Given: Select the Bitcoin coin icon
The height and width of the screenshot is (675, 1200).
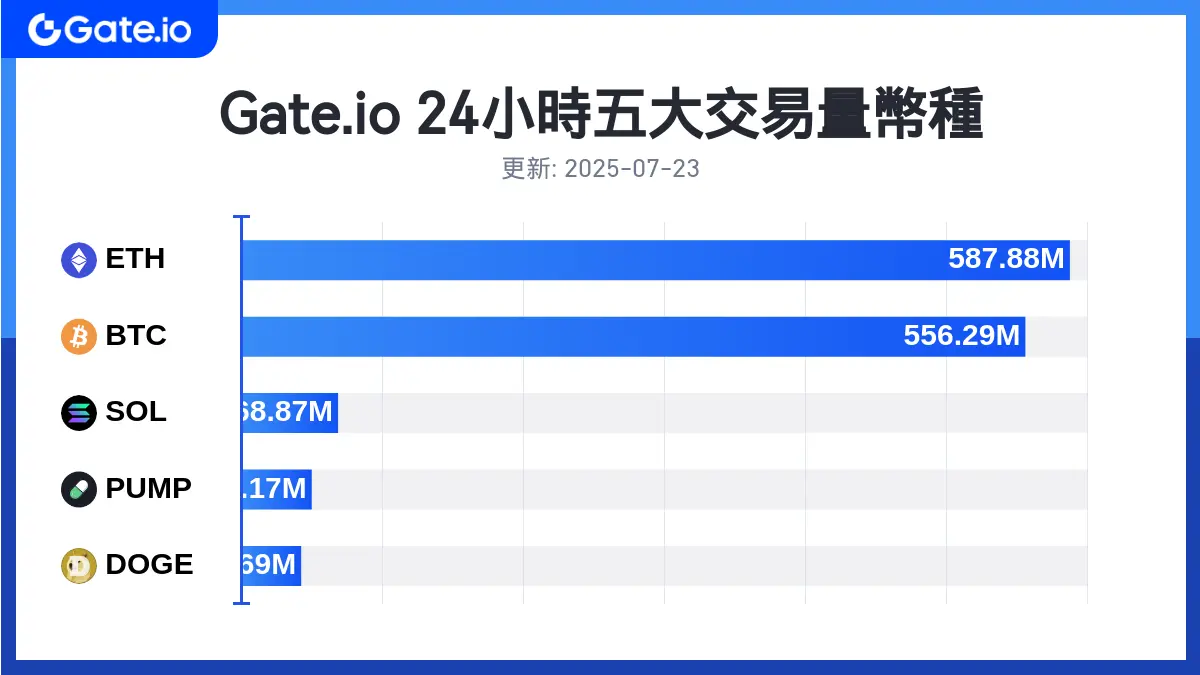Looking at the screenshot, I should click(x=79, y=336).
